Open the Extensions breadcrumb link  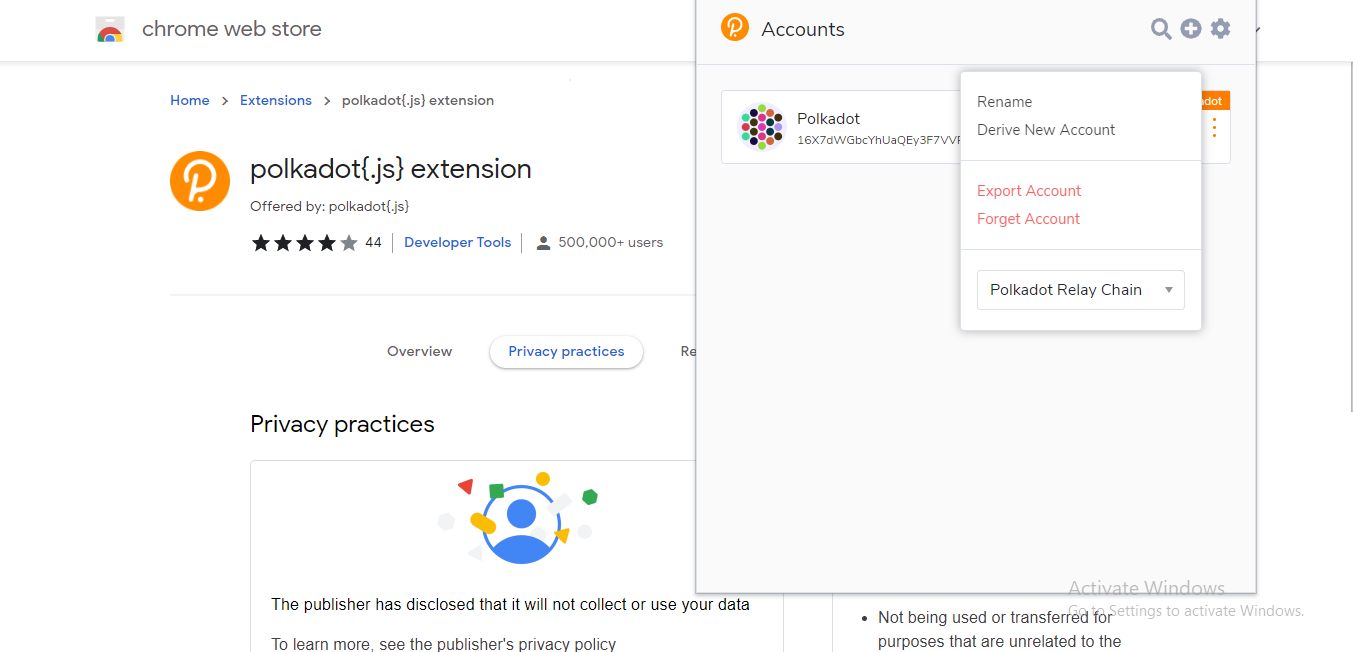tap(276, 101)
